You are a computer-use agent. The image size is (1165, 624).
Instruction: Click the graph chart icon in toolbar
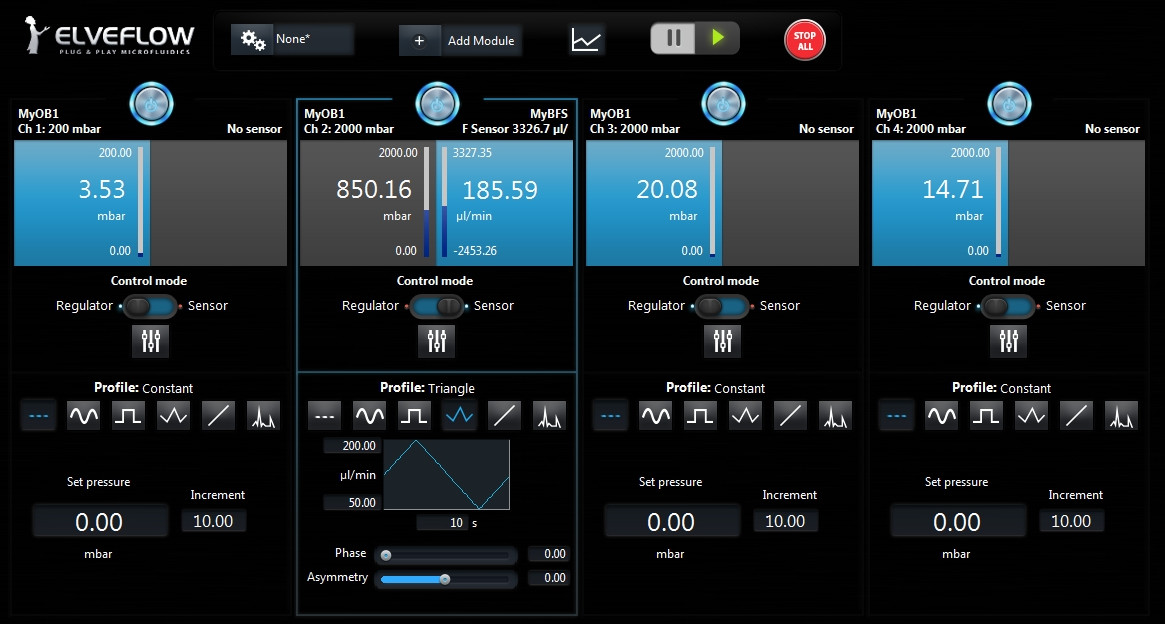[x=587, y=40]
